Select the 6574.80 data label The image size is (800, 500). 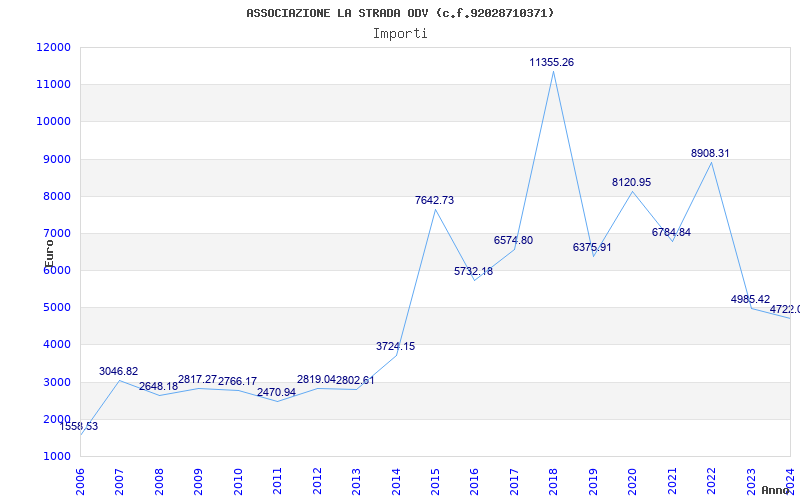513,240
